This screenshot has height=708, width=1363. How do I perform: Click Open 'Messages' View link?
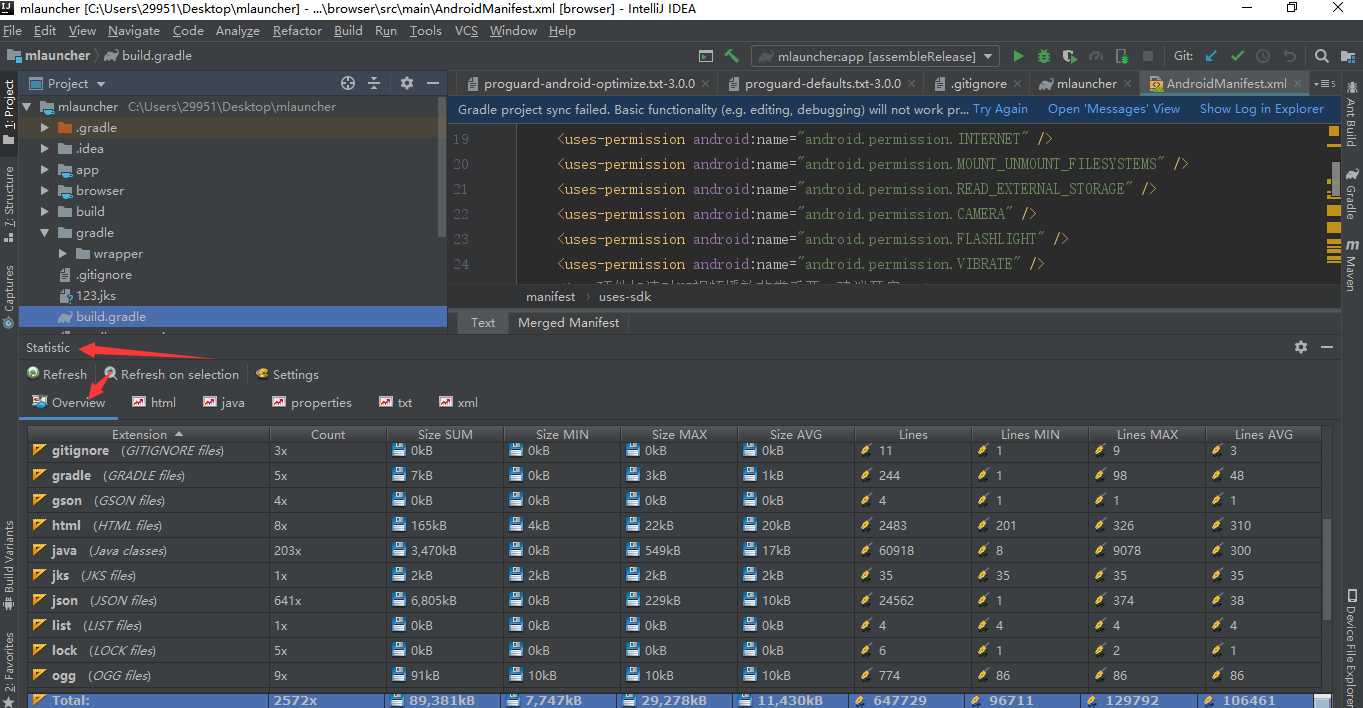point(1114,109)
